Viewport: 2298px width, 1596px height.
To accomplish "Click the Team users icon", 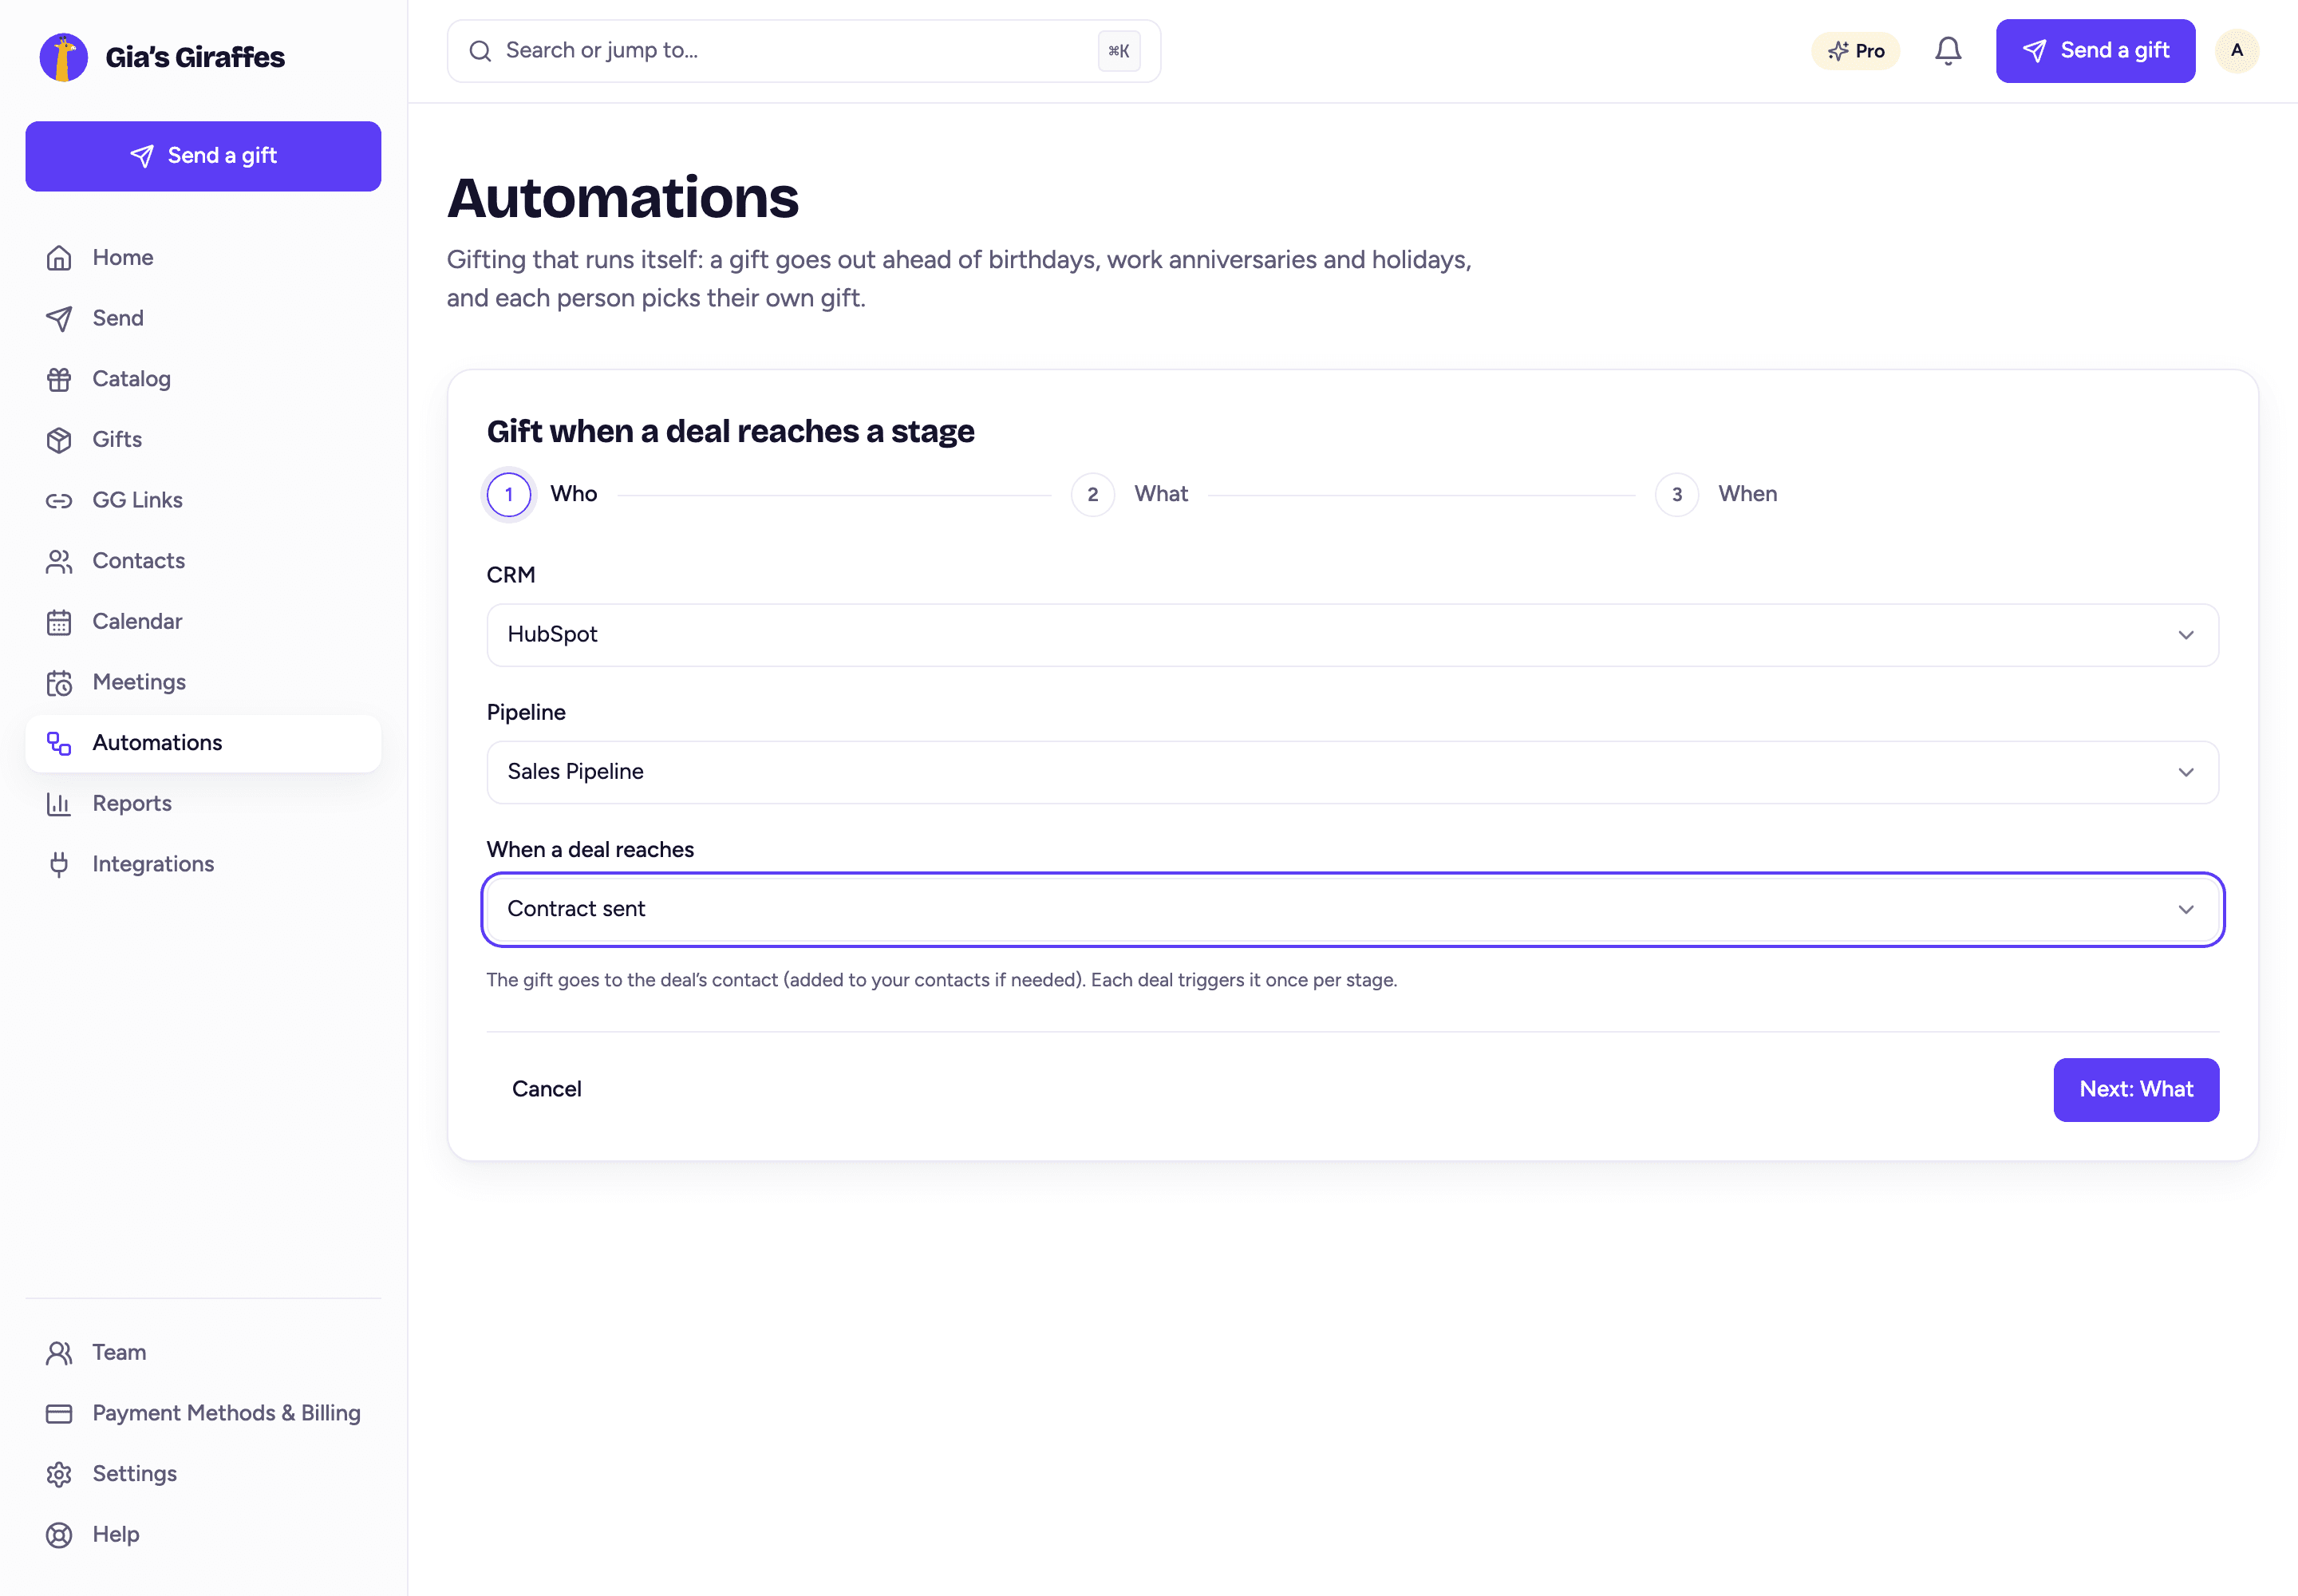I will point(59,1353).
